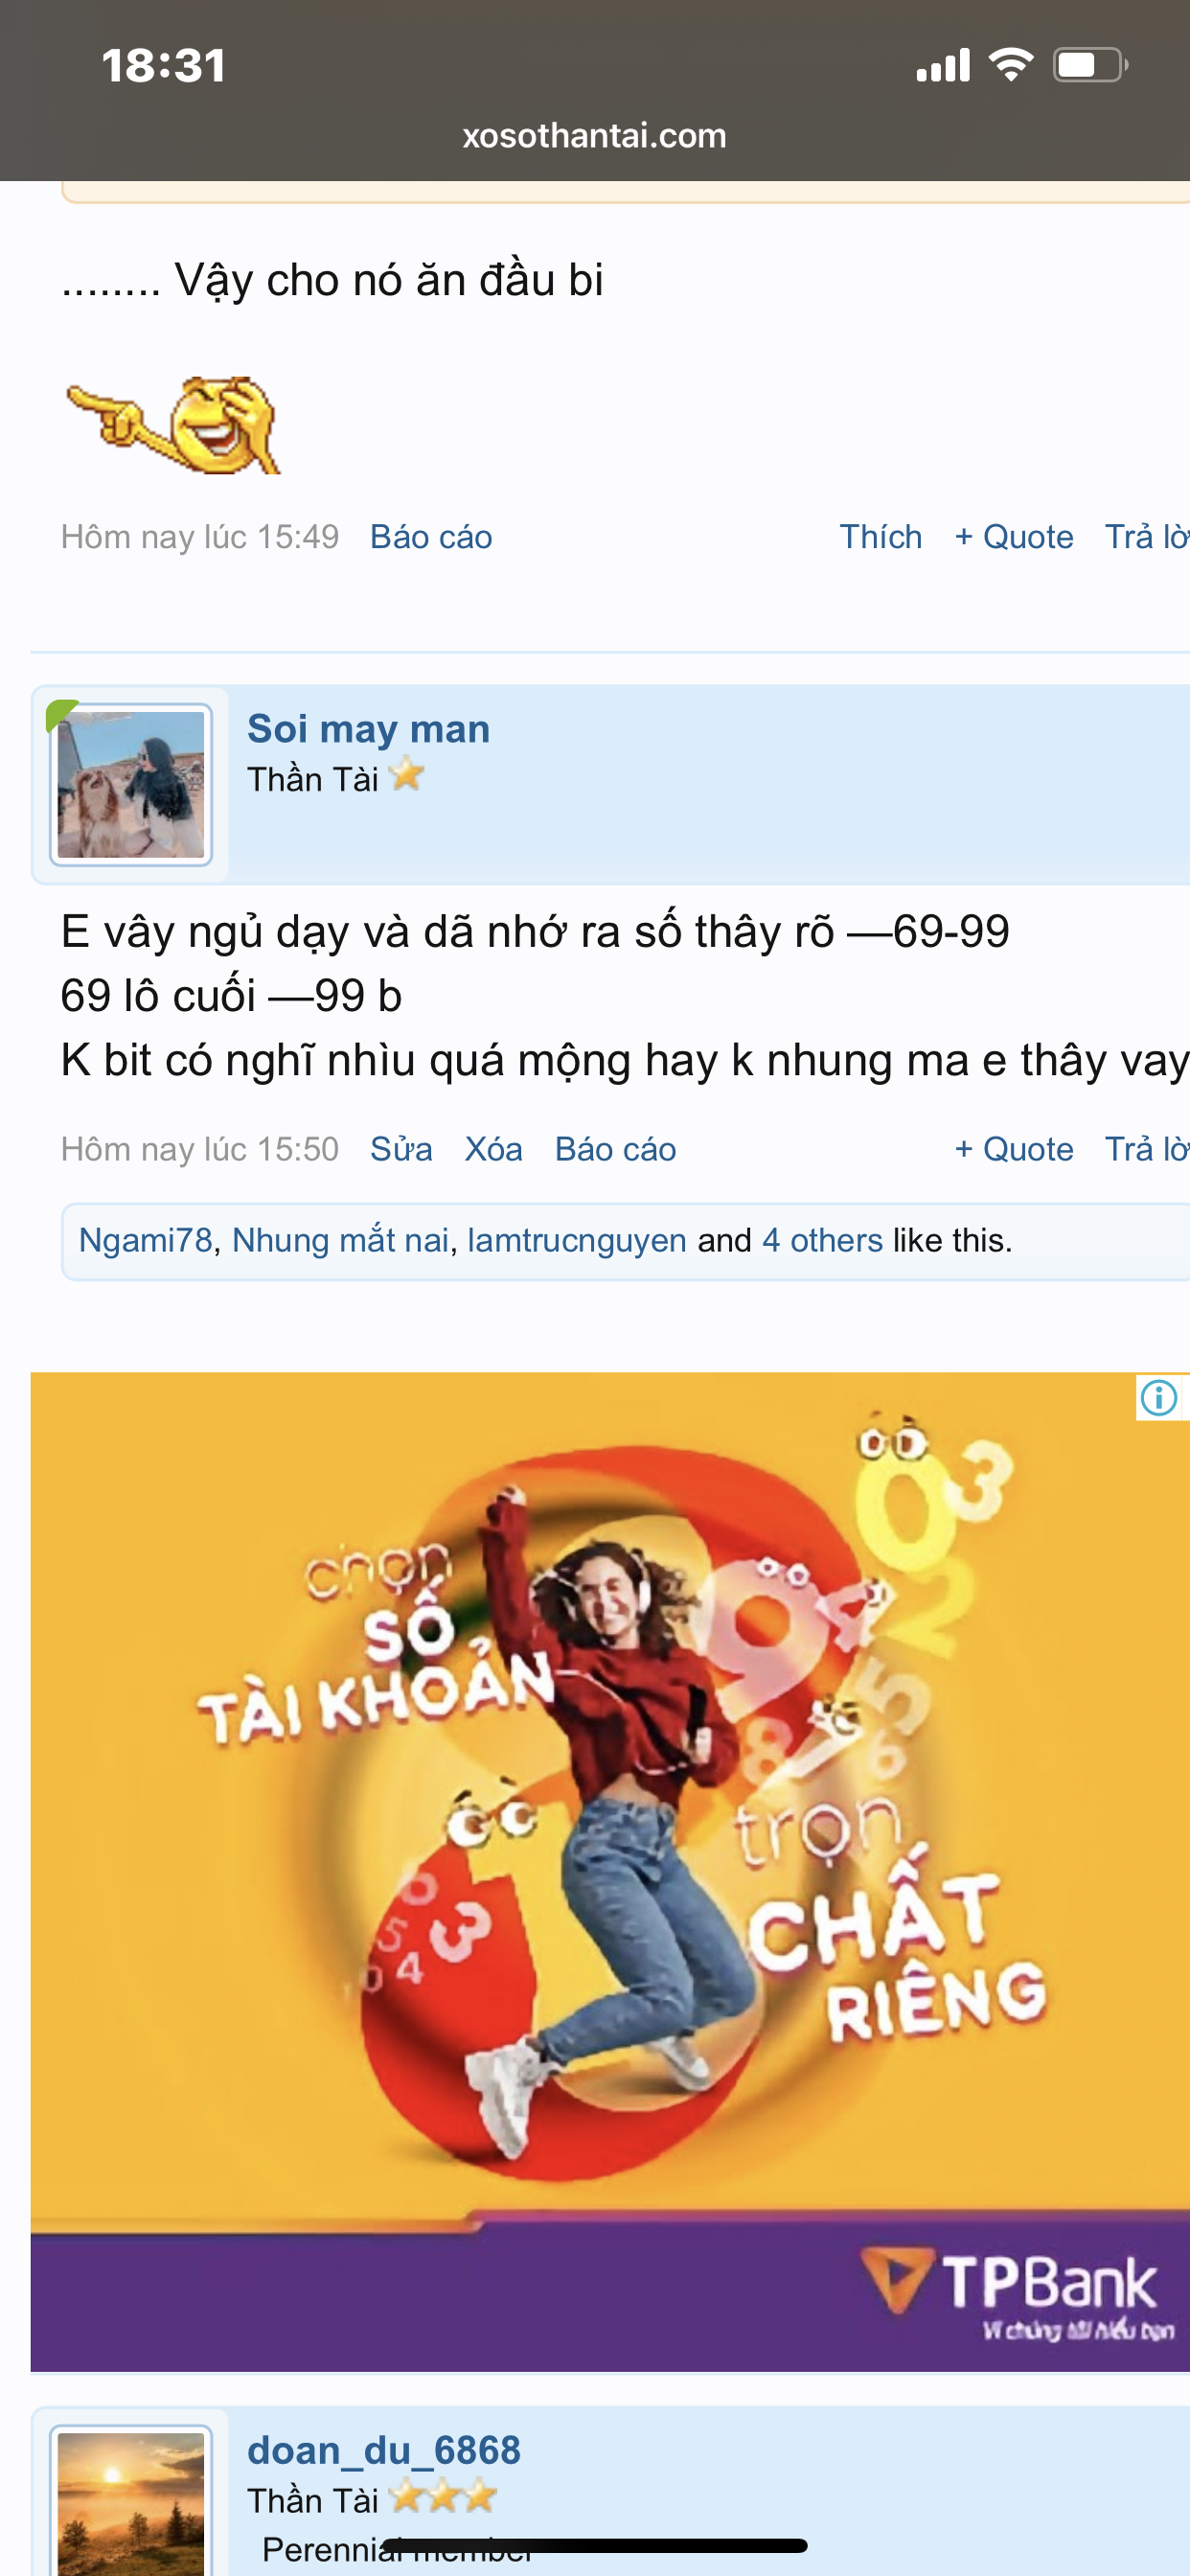The image size is (1190, 2576).
Task: Report the 15:50 post via Báo cáo
Action: [x=615, y=1149]
